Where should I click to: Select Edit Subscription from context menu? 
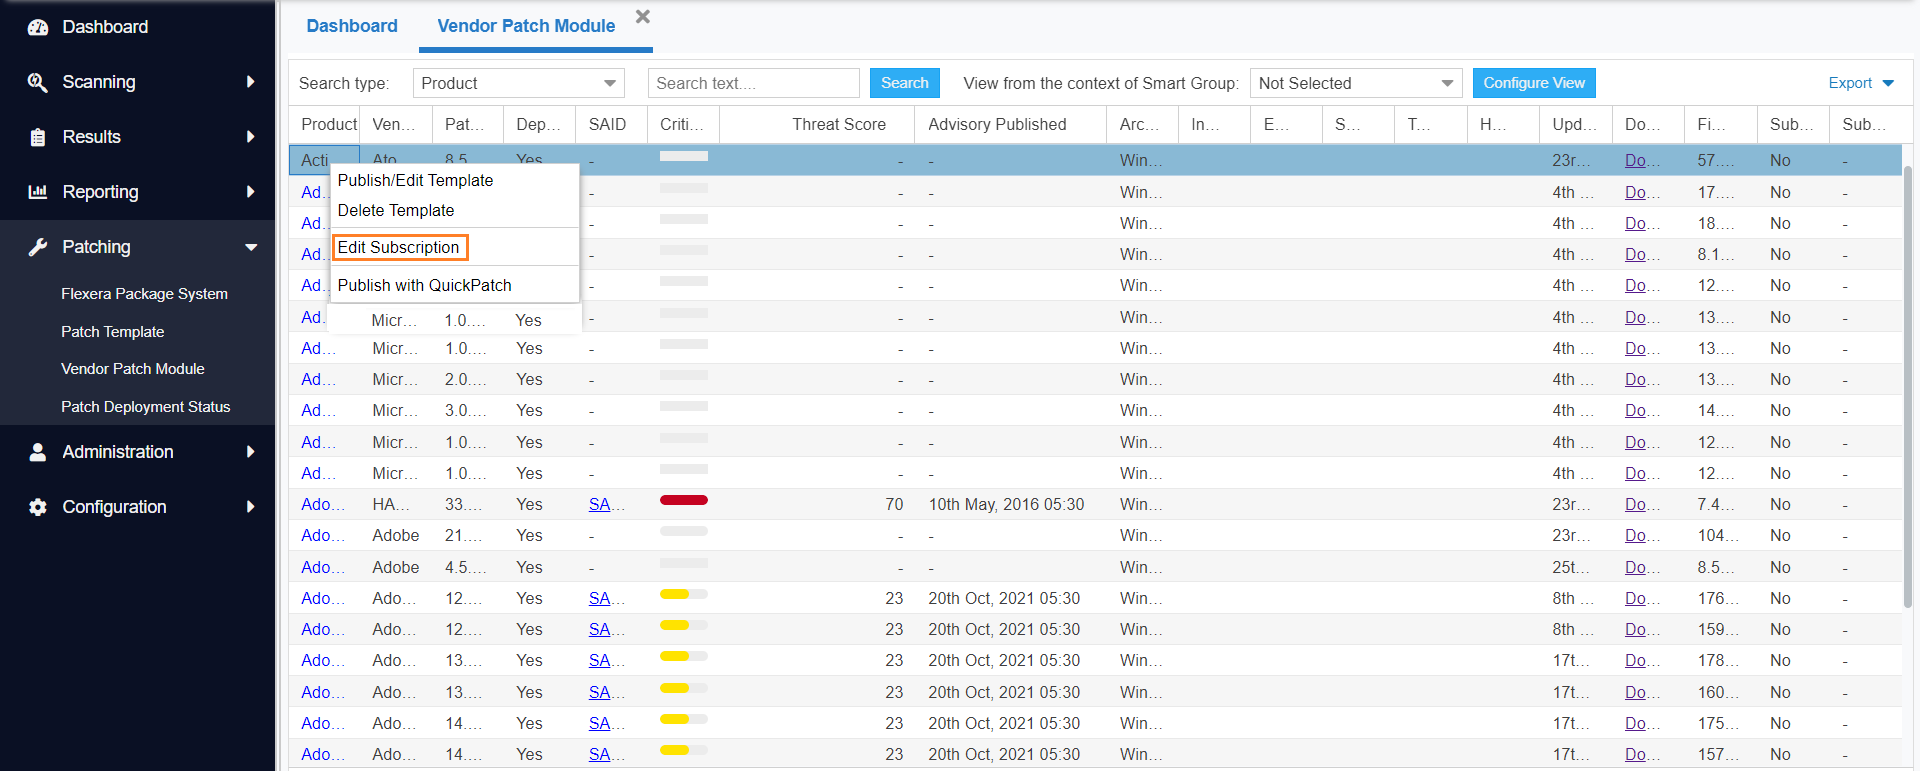[399, 247]
